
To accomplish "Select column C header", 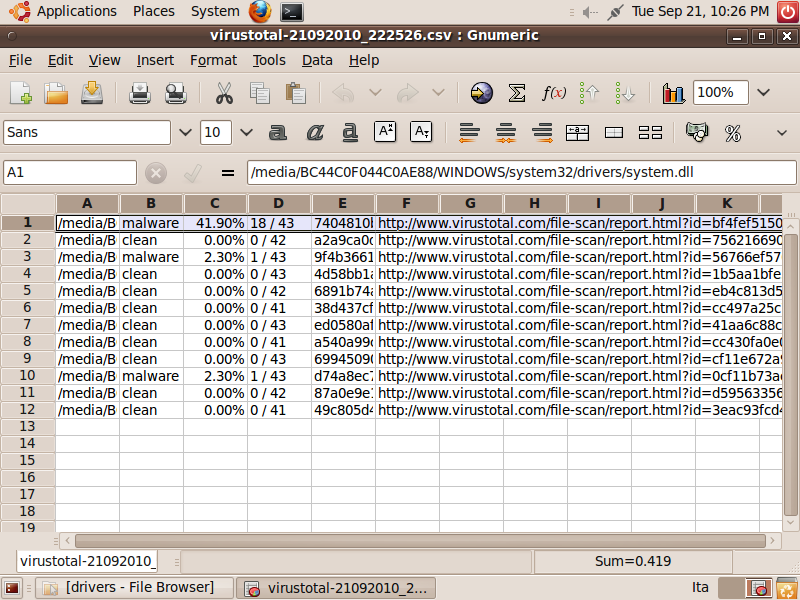I will (x=215, y=204).
